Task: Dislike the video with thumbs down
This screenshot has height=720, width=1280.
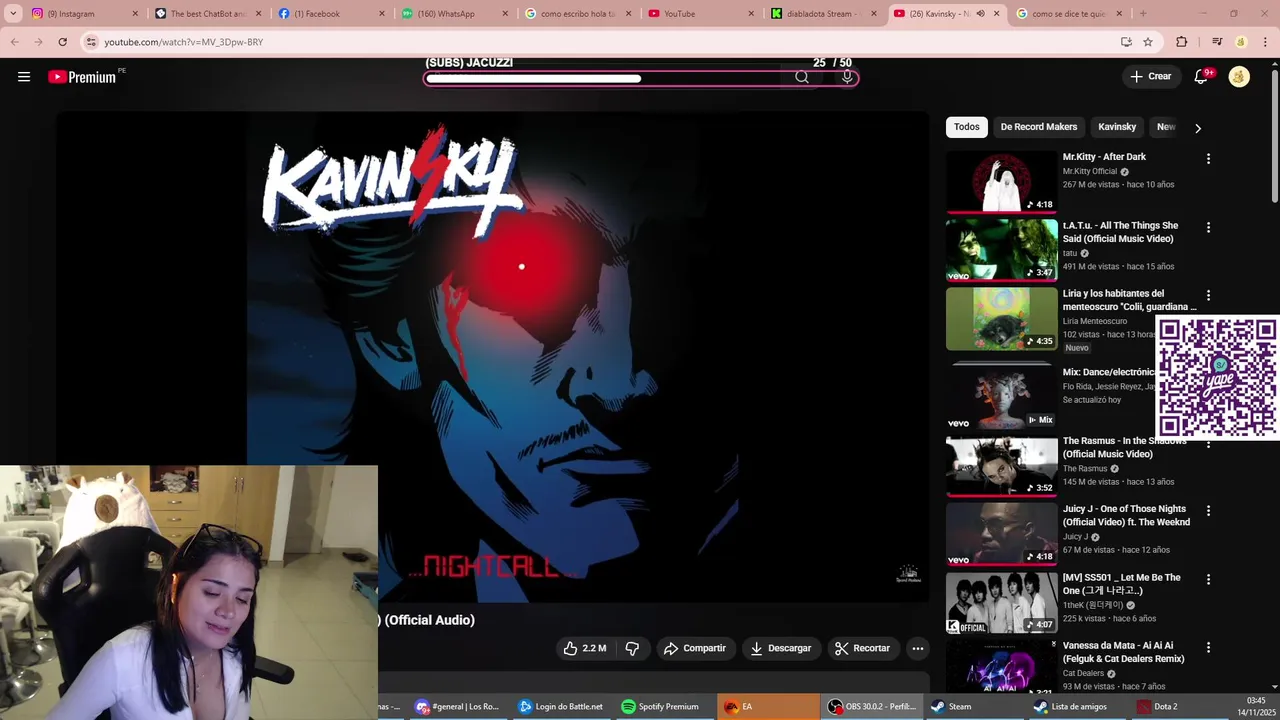Action: pos(632,648)
